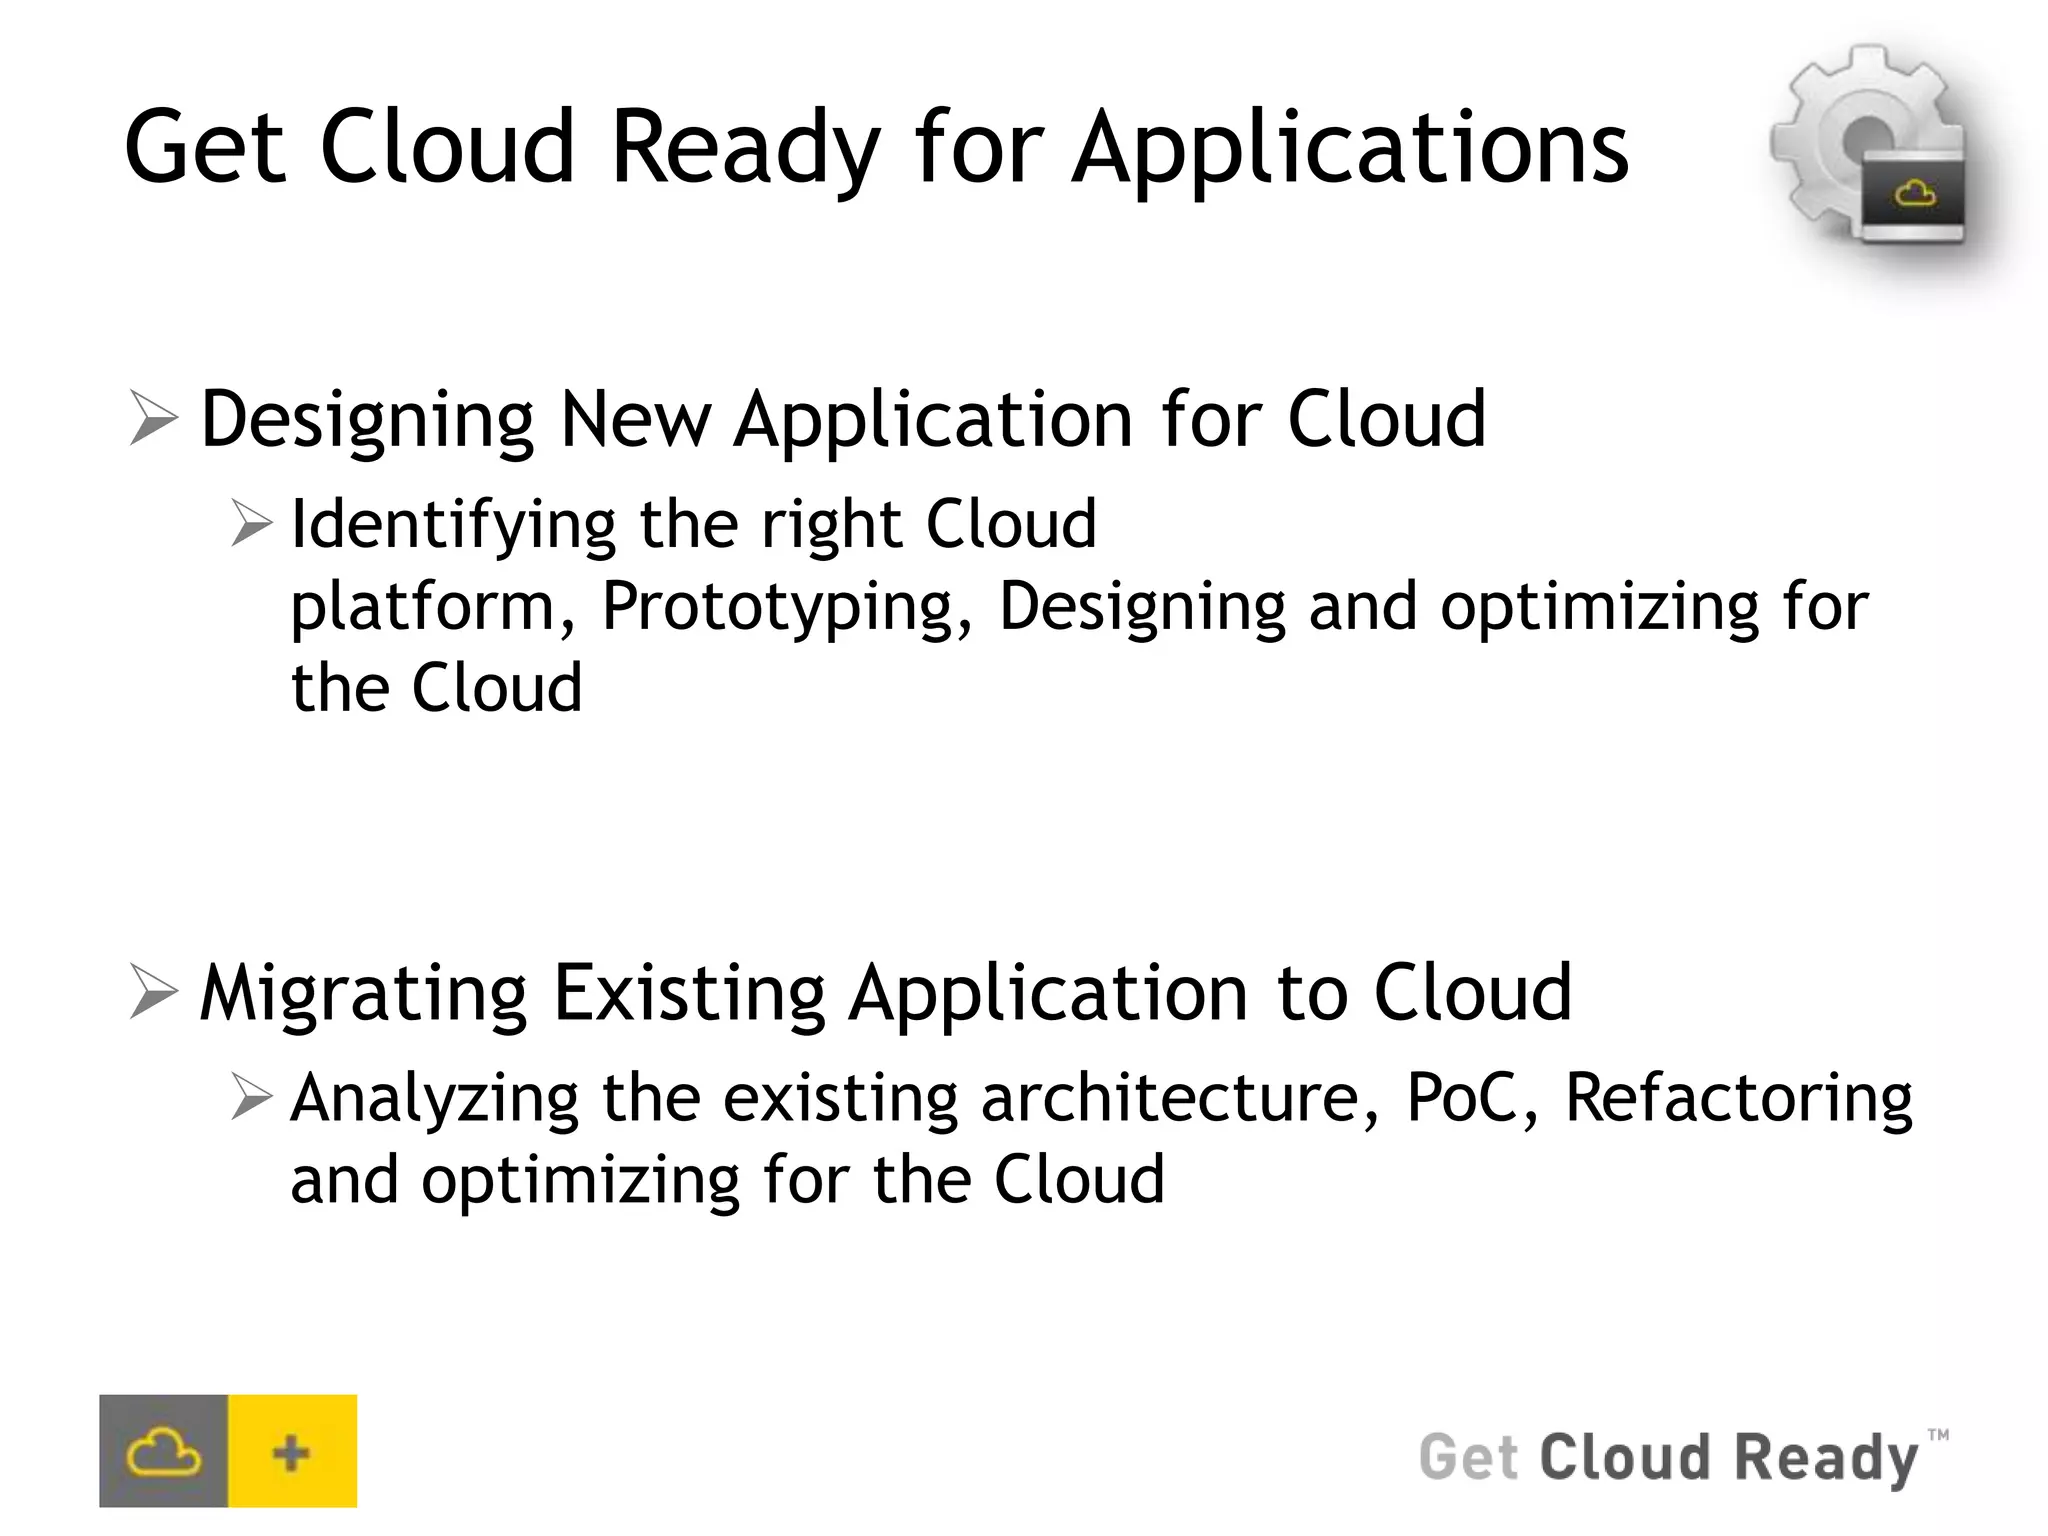Click the Get Cloud Ready logo text

click(1683, 1458)
